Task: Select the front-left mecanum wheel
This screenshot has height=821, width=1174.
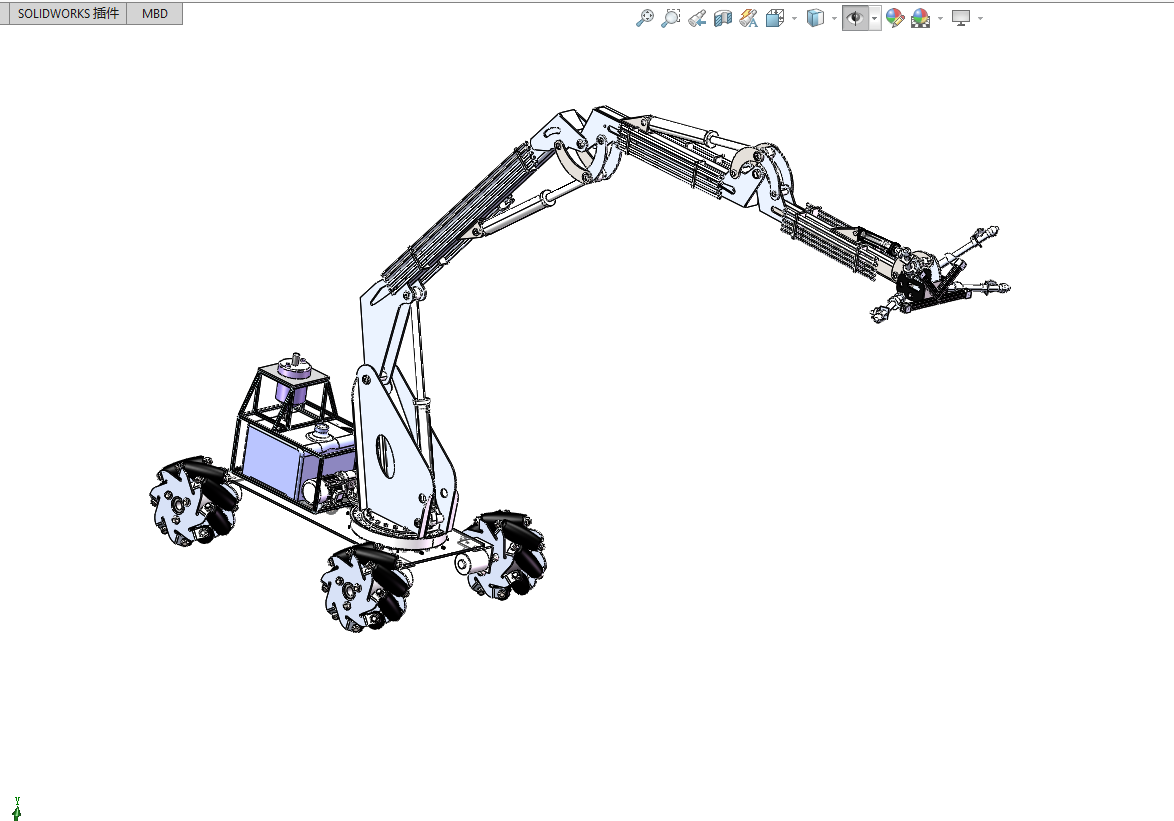Action: [x=365, y=588]
